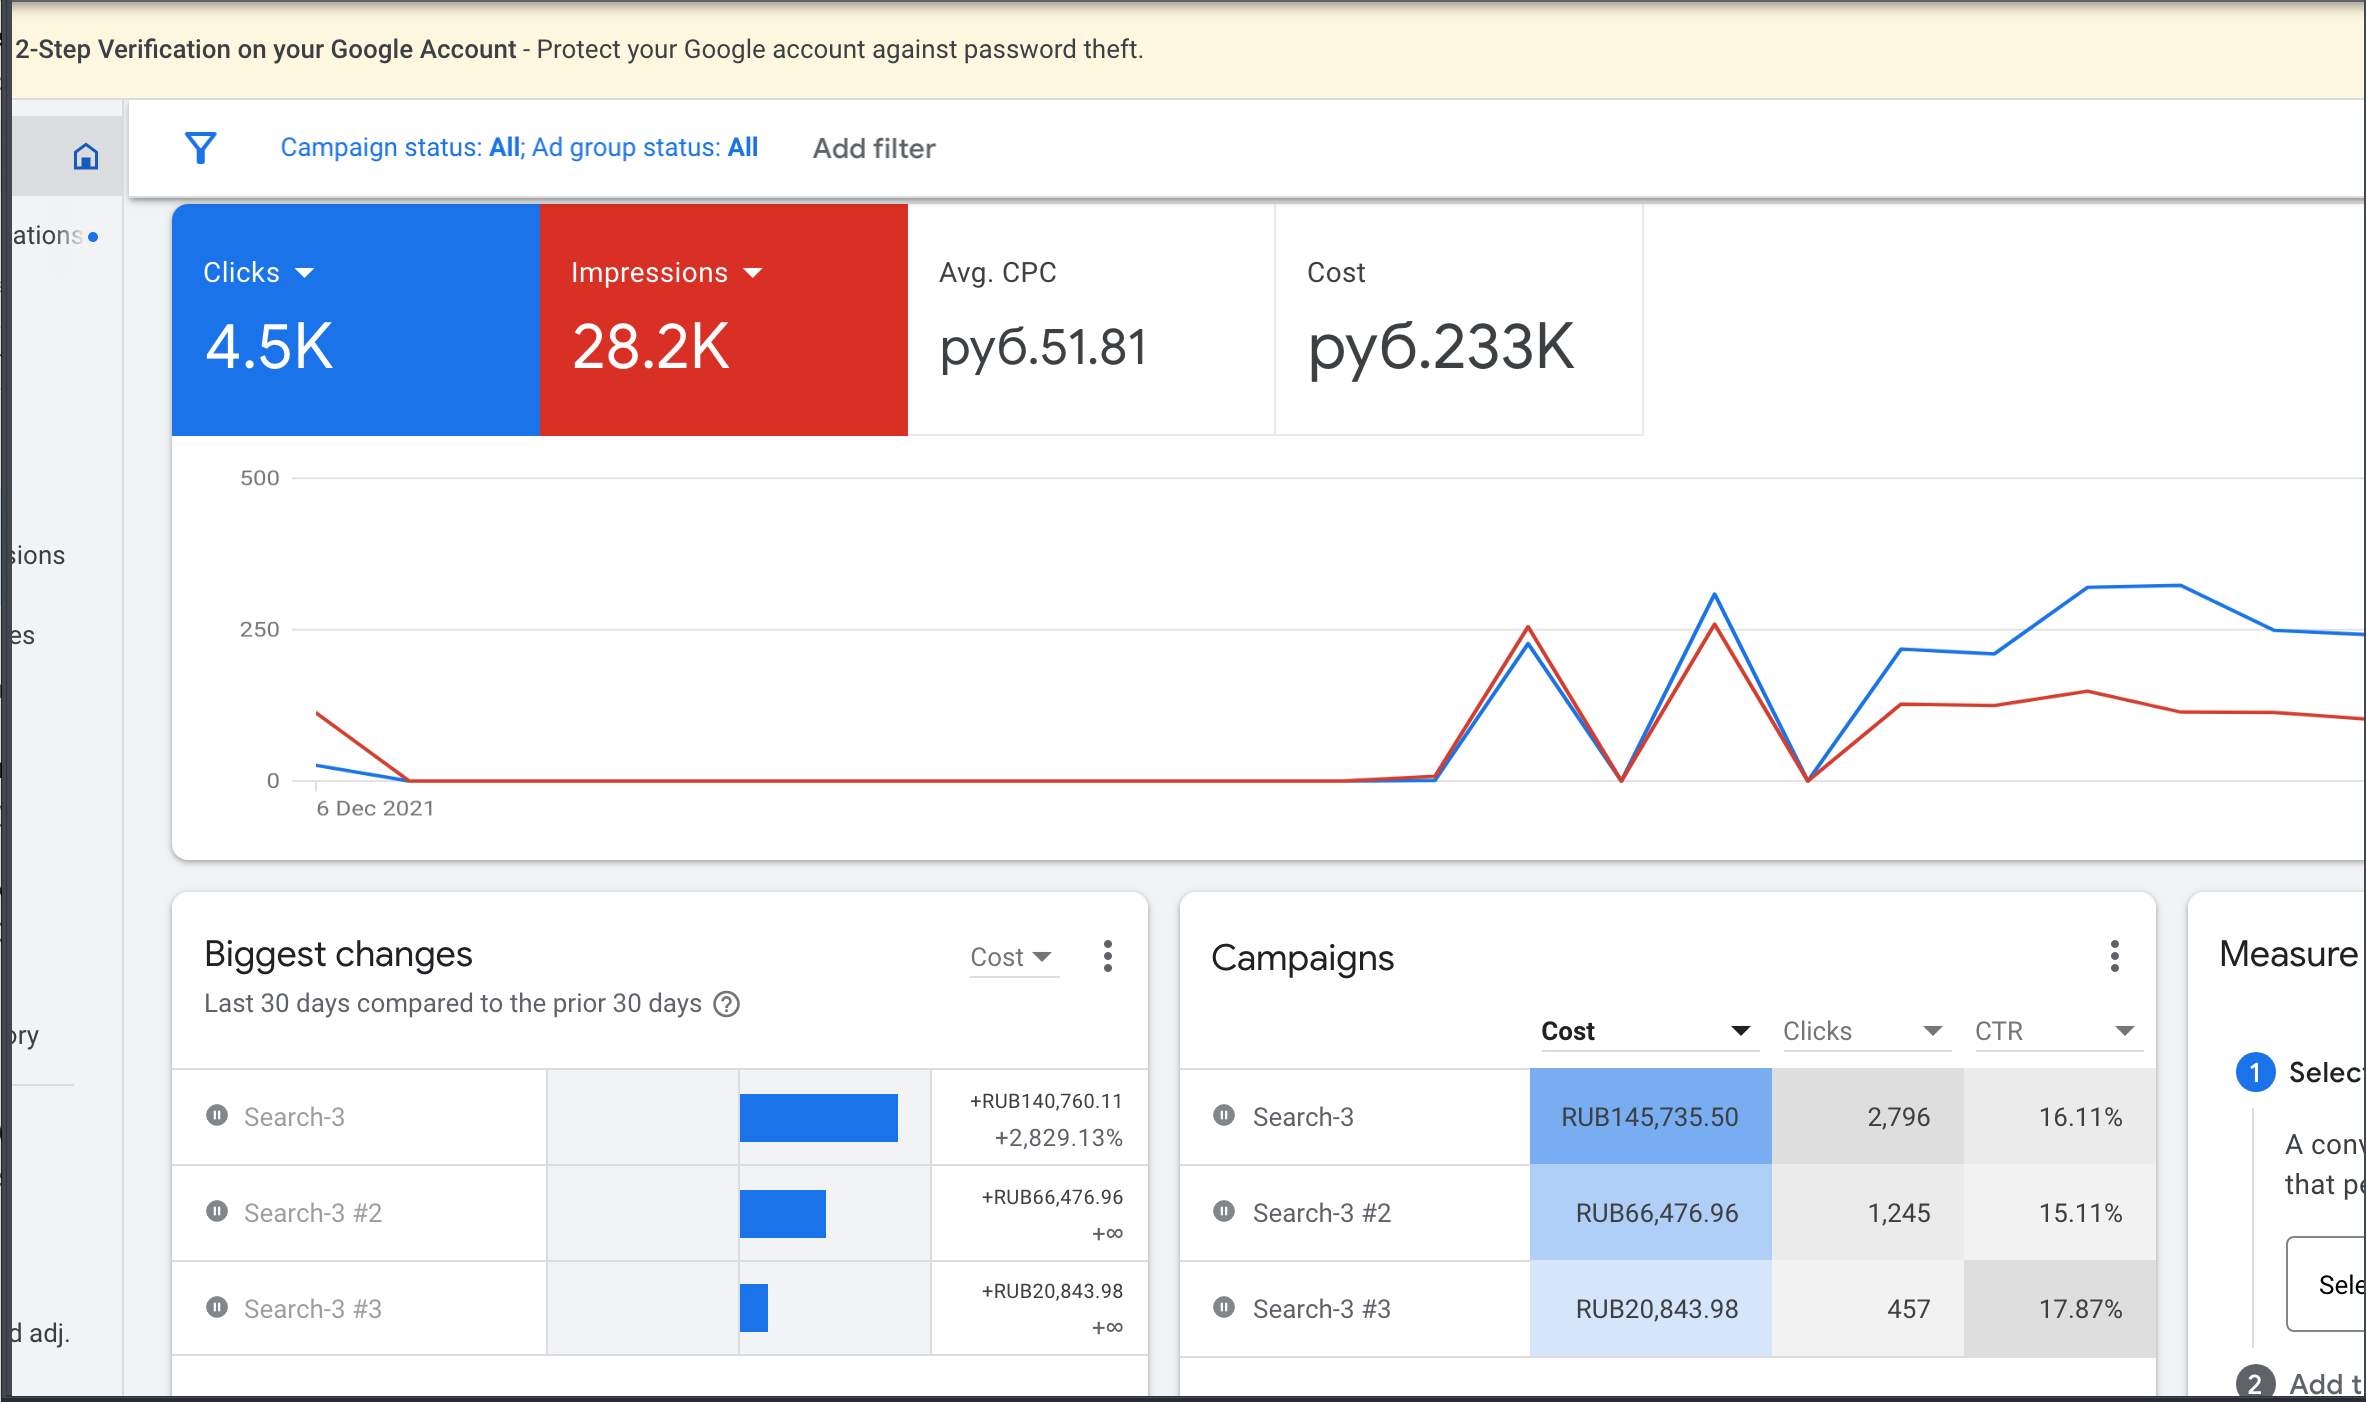Click paused icon for Search-3 #3 in Campaigns
This screenshot has width=2366, height=1402.
[x=1224, y=1307]
